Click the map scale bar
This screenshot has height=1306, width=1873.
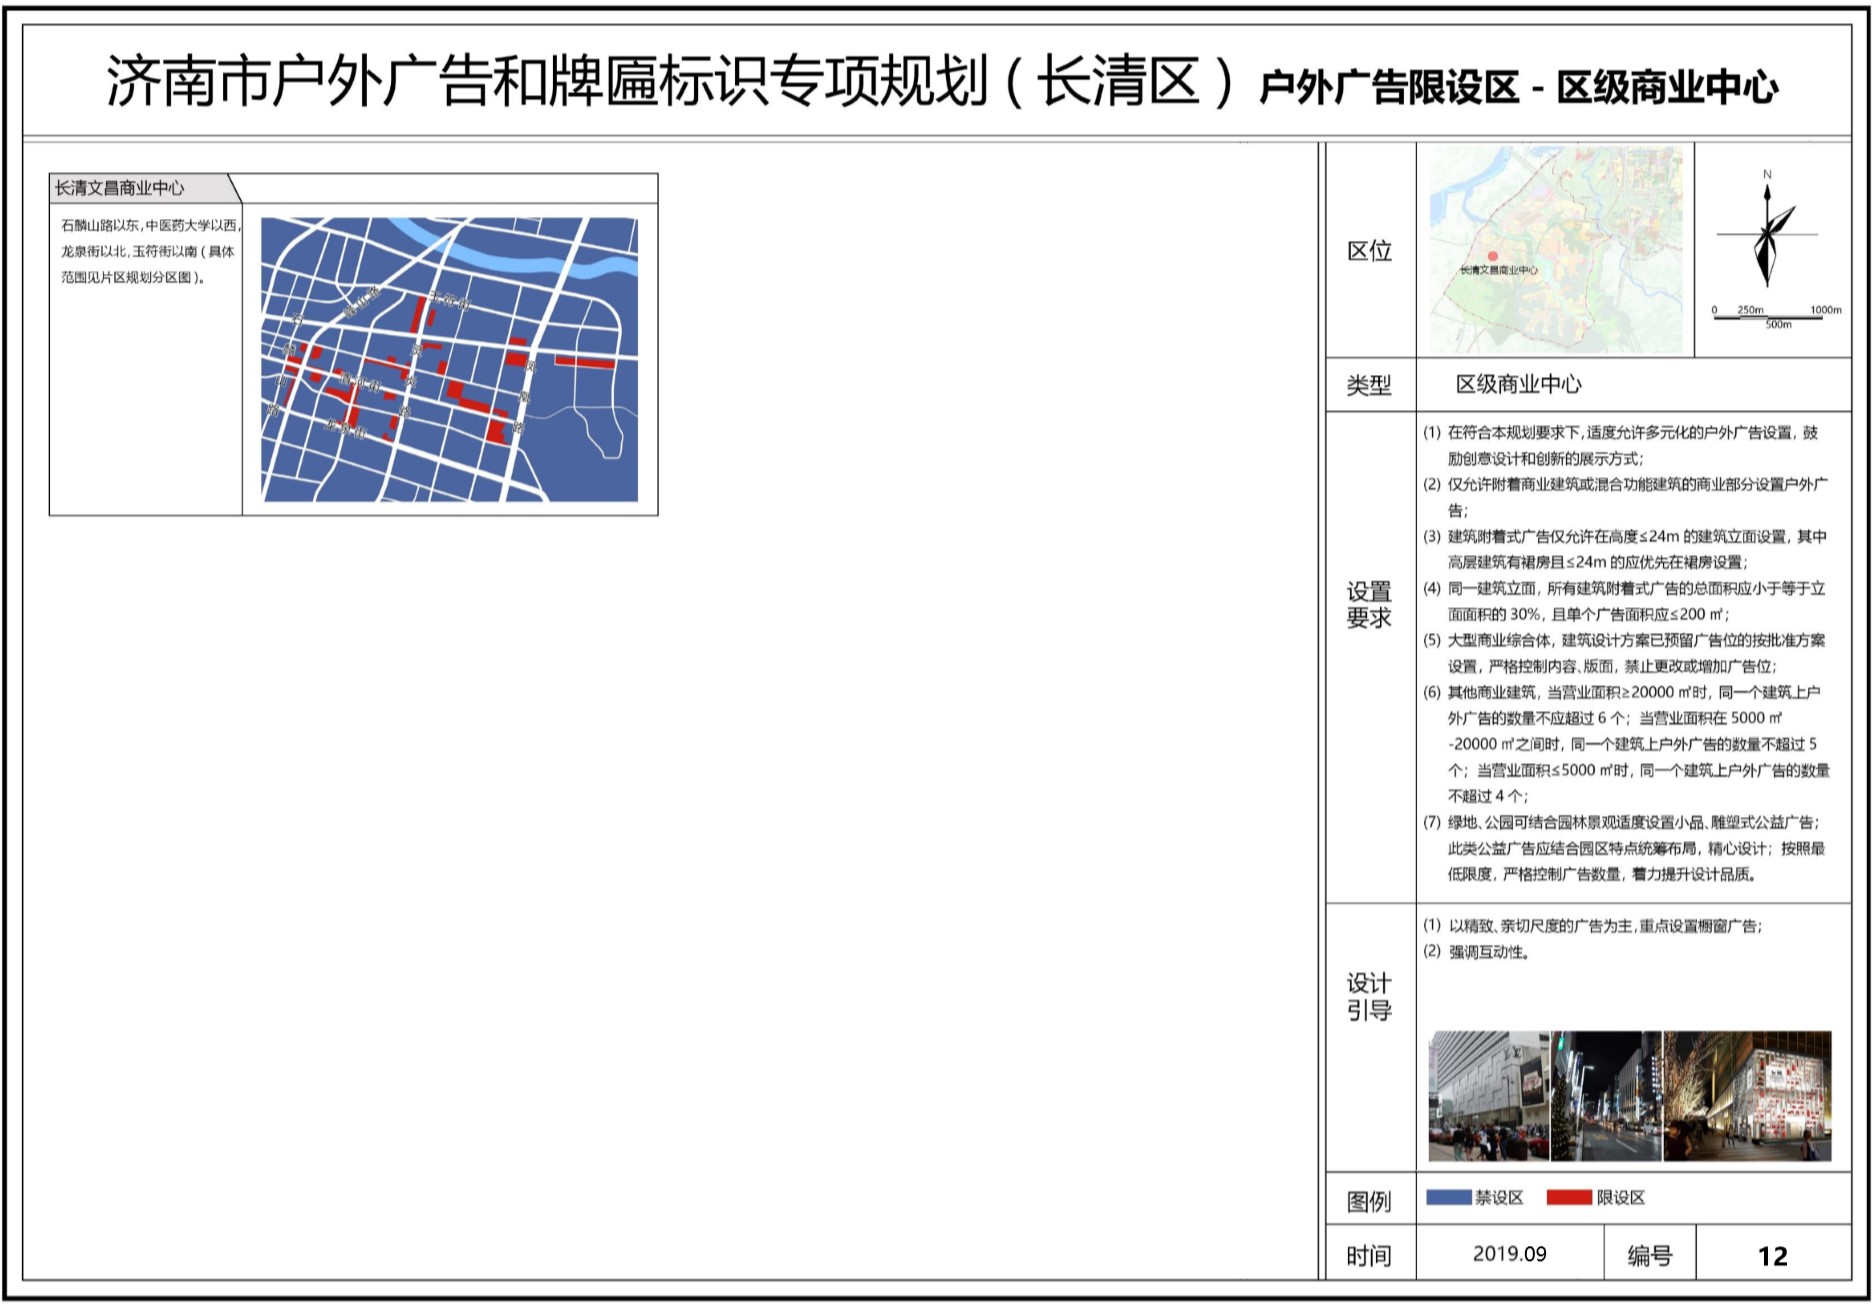pos(1776,315)
